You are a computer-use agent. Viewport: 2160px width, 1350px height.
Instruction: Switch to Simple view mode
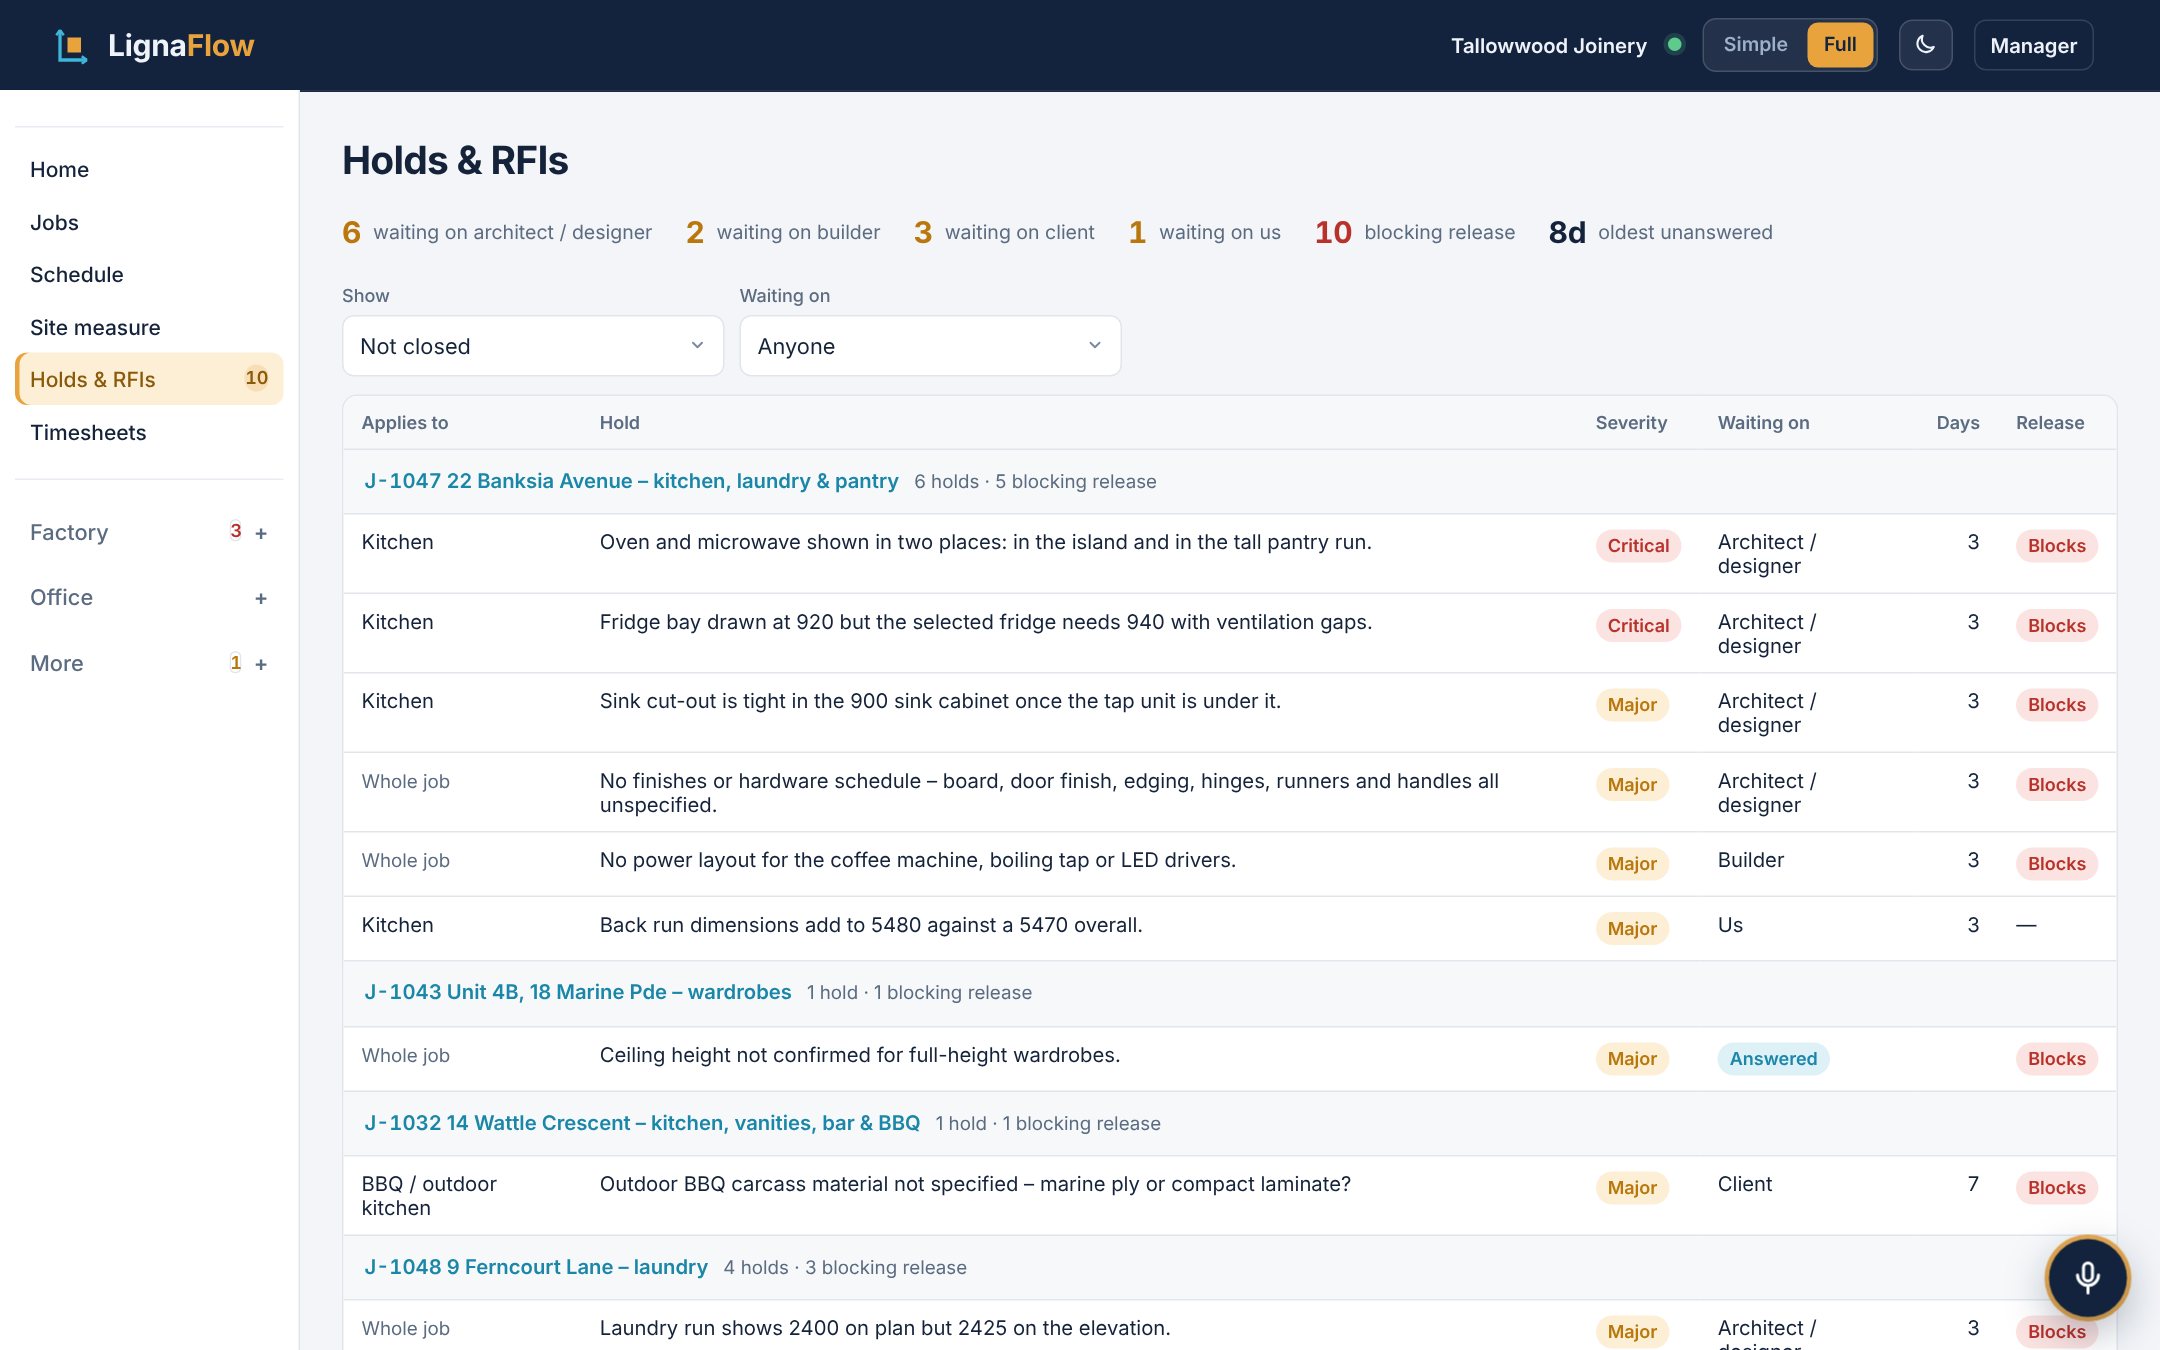1755,45
